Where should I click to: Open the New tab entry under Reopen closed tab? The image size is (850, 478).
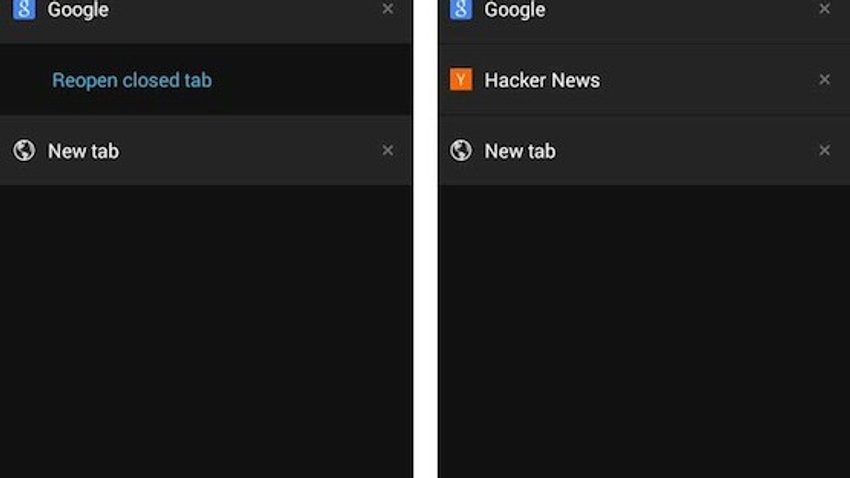(206, 151)
